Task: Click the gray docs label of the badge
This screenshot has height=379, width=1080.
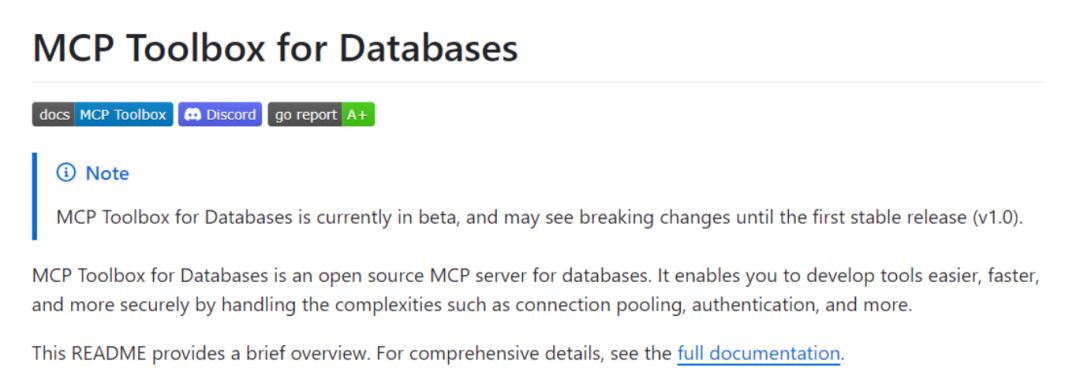Action: [52, 114]
